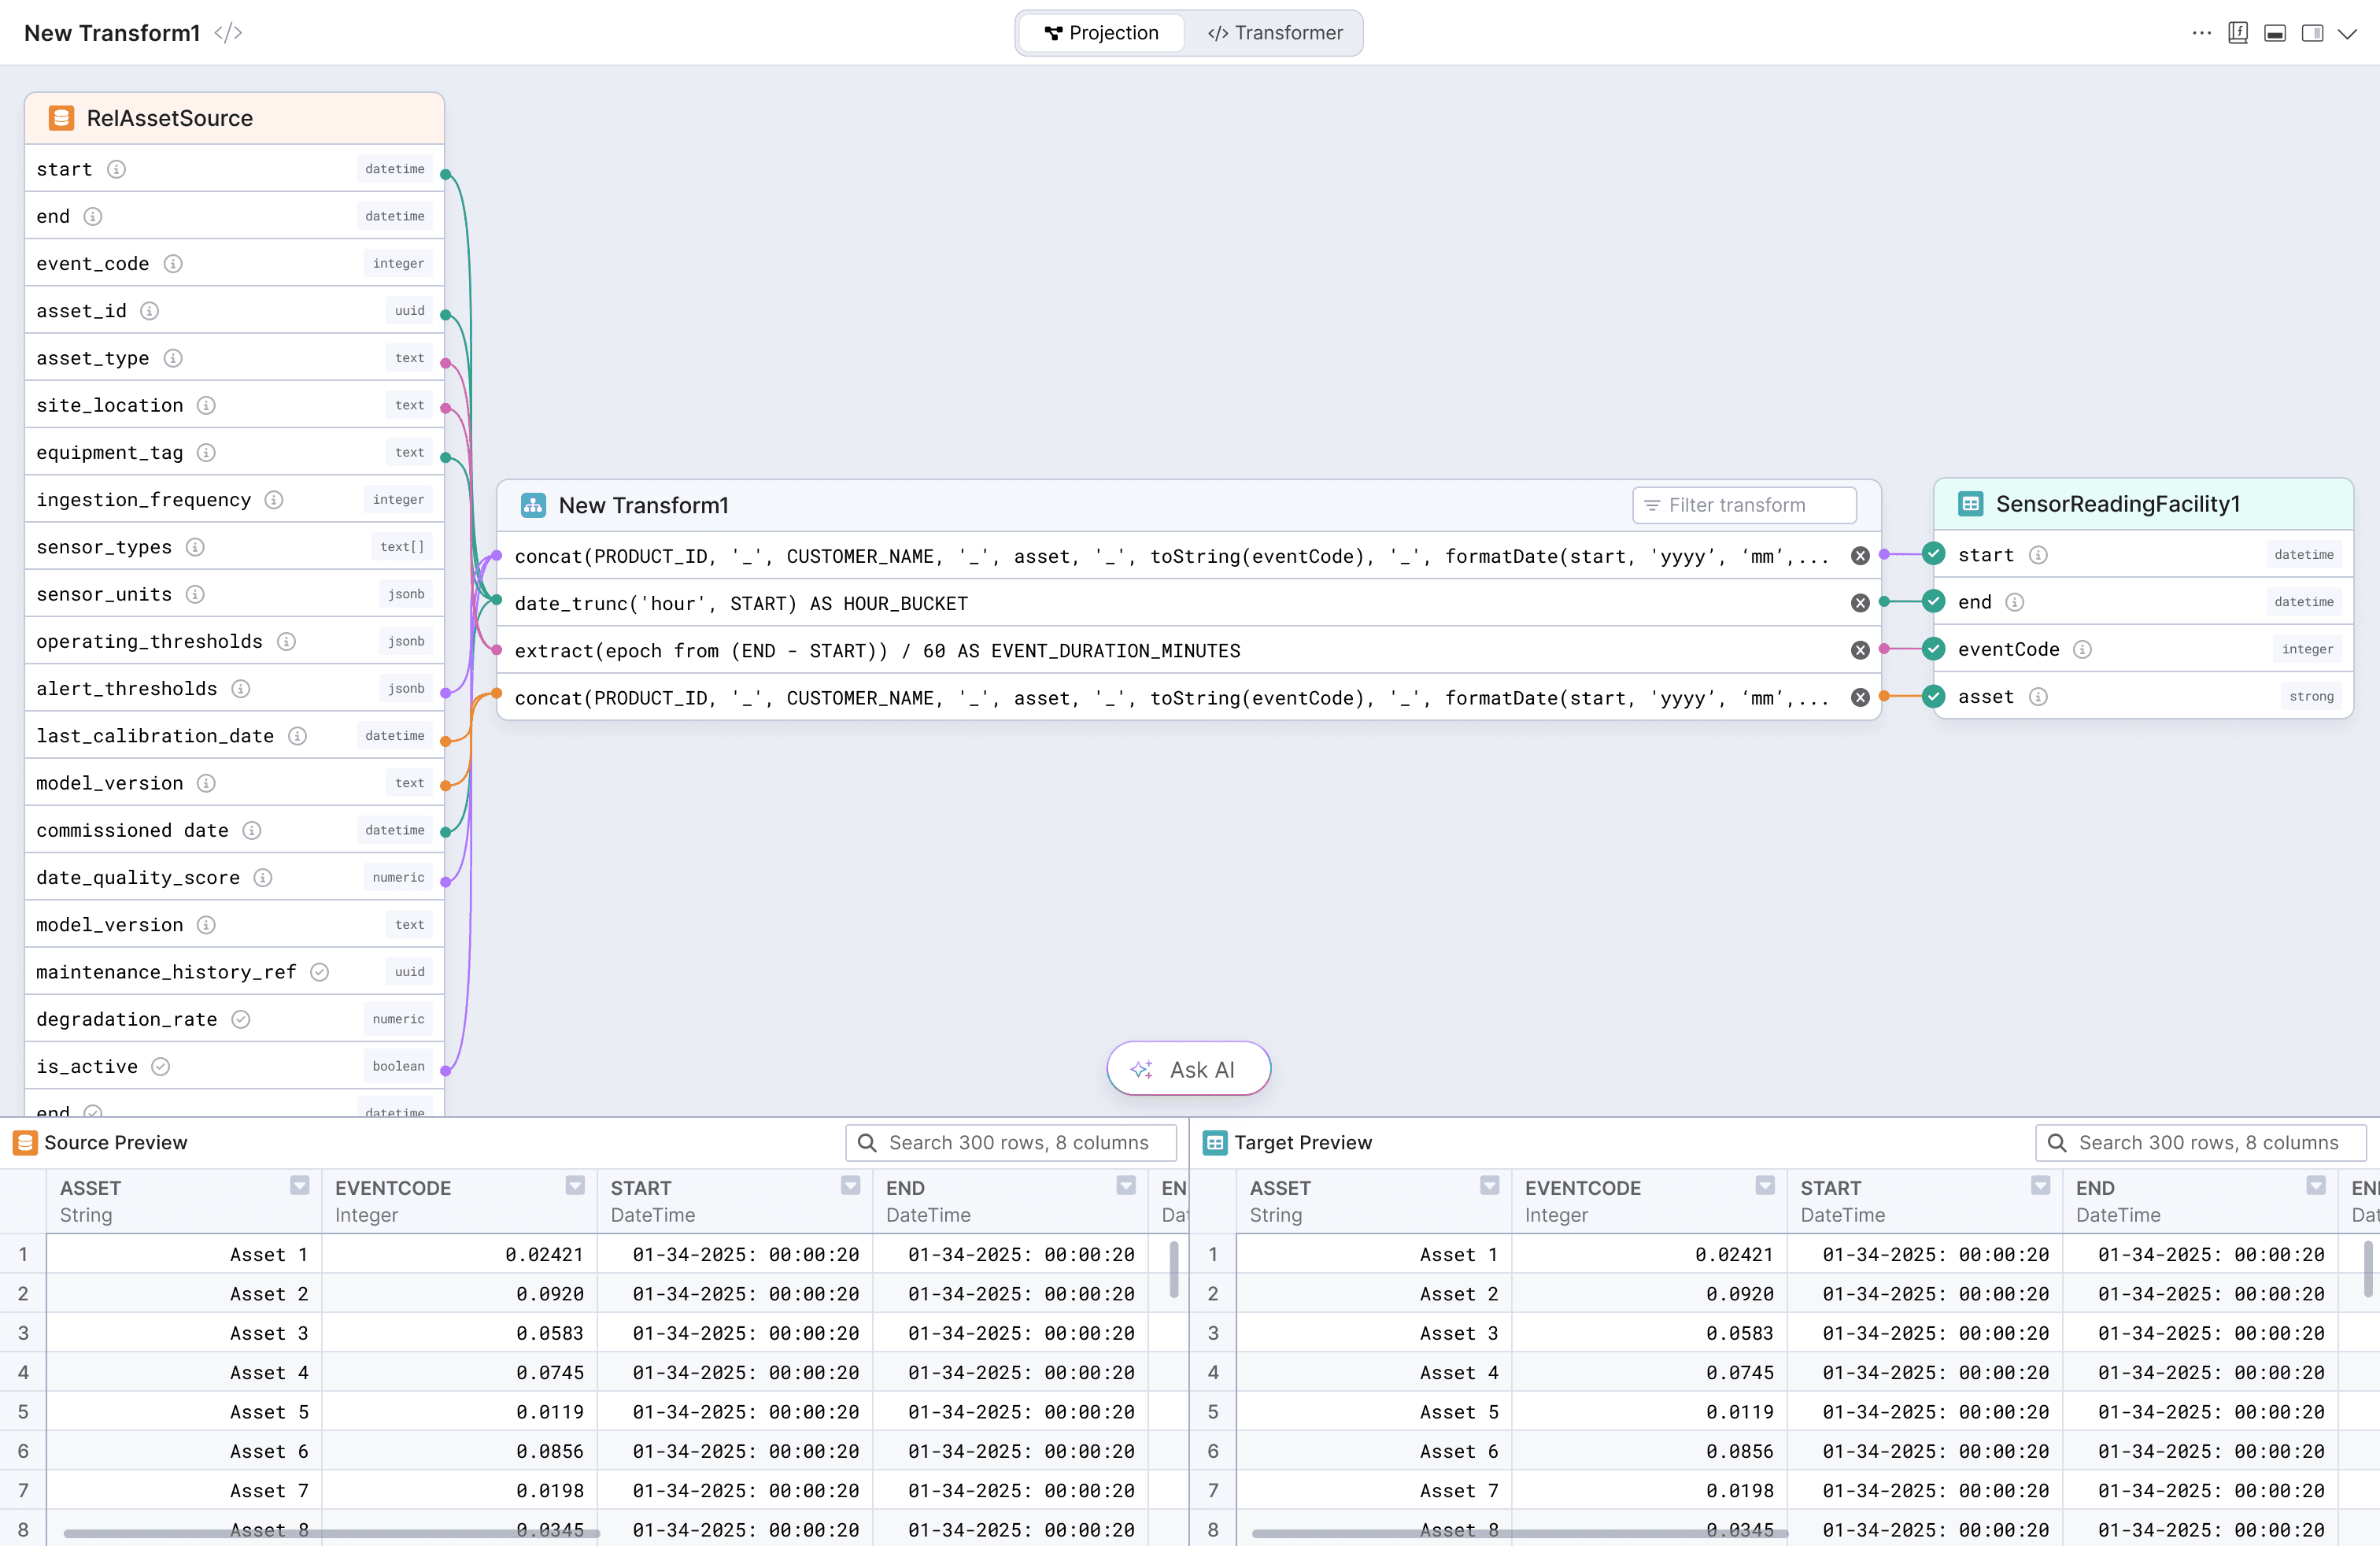Viewport: 2380px width, 1546px height.
Task: Select the Projection tab
Action: click(1102, 33)
